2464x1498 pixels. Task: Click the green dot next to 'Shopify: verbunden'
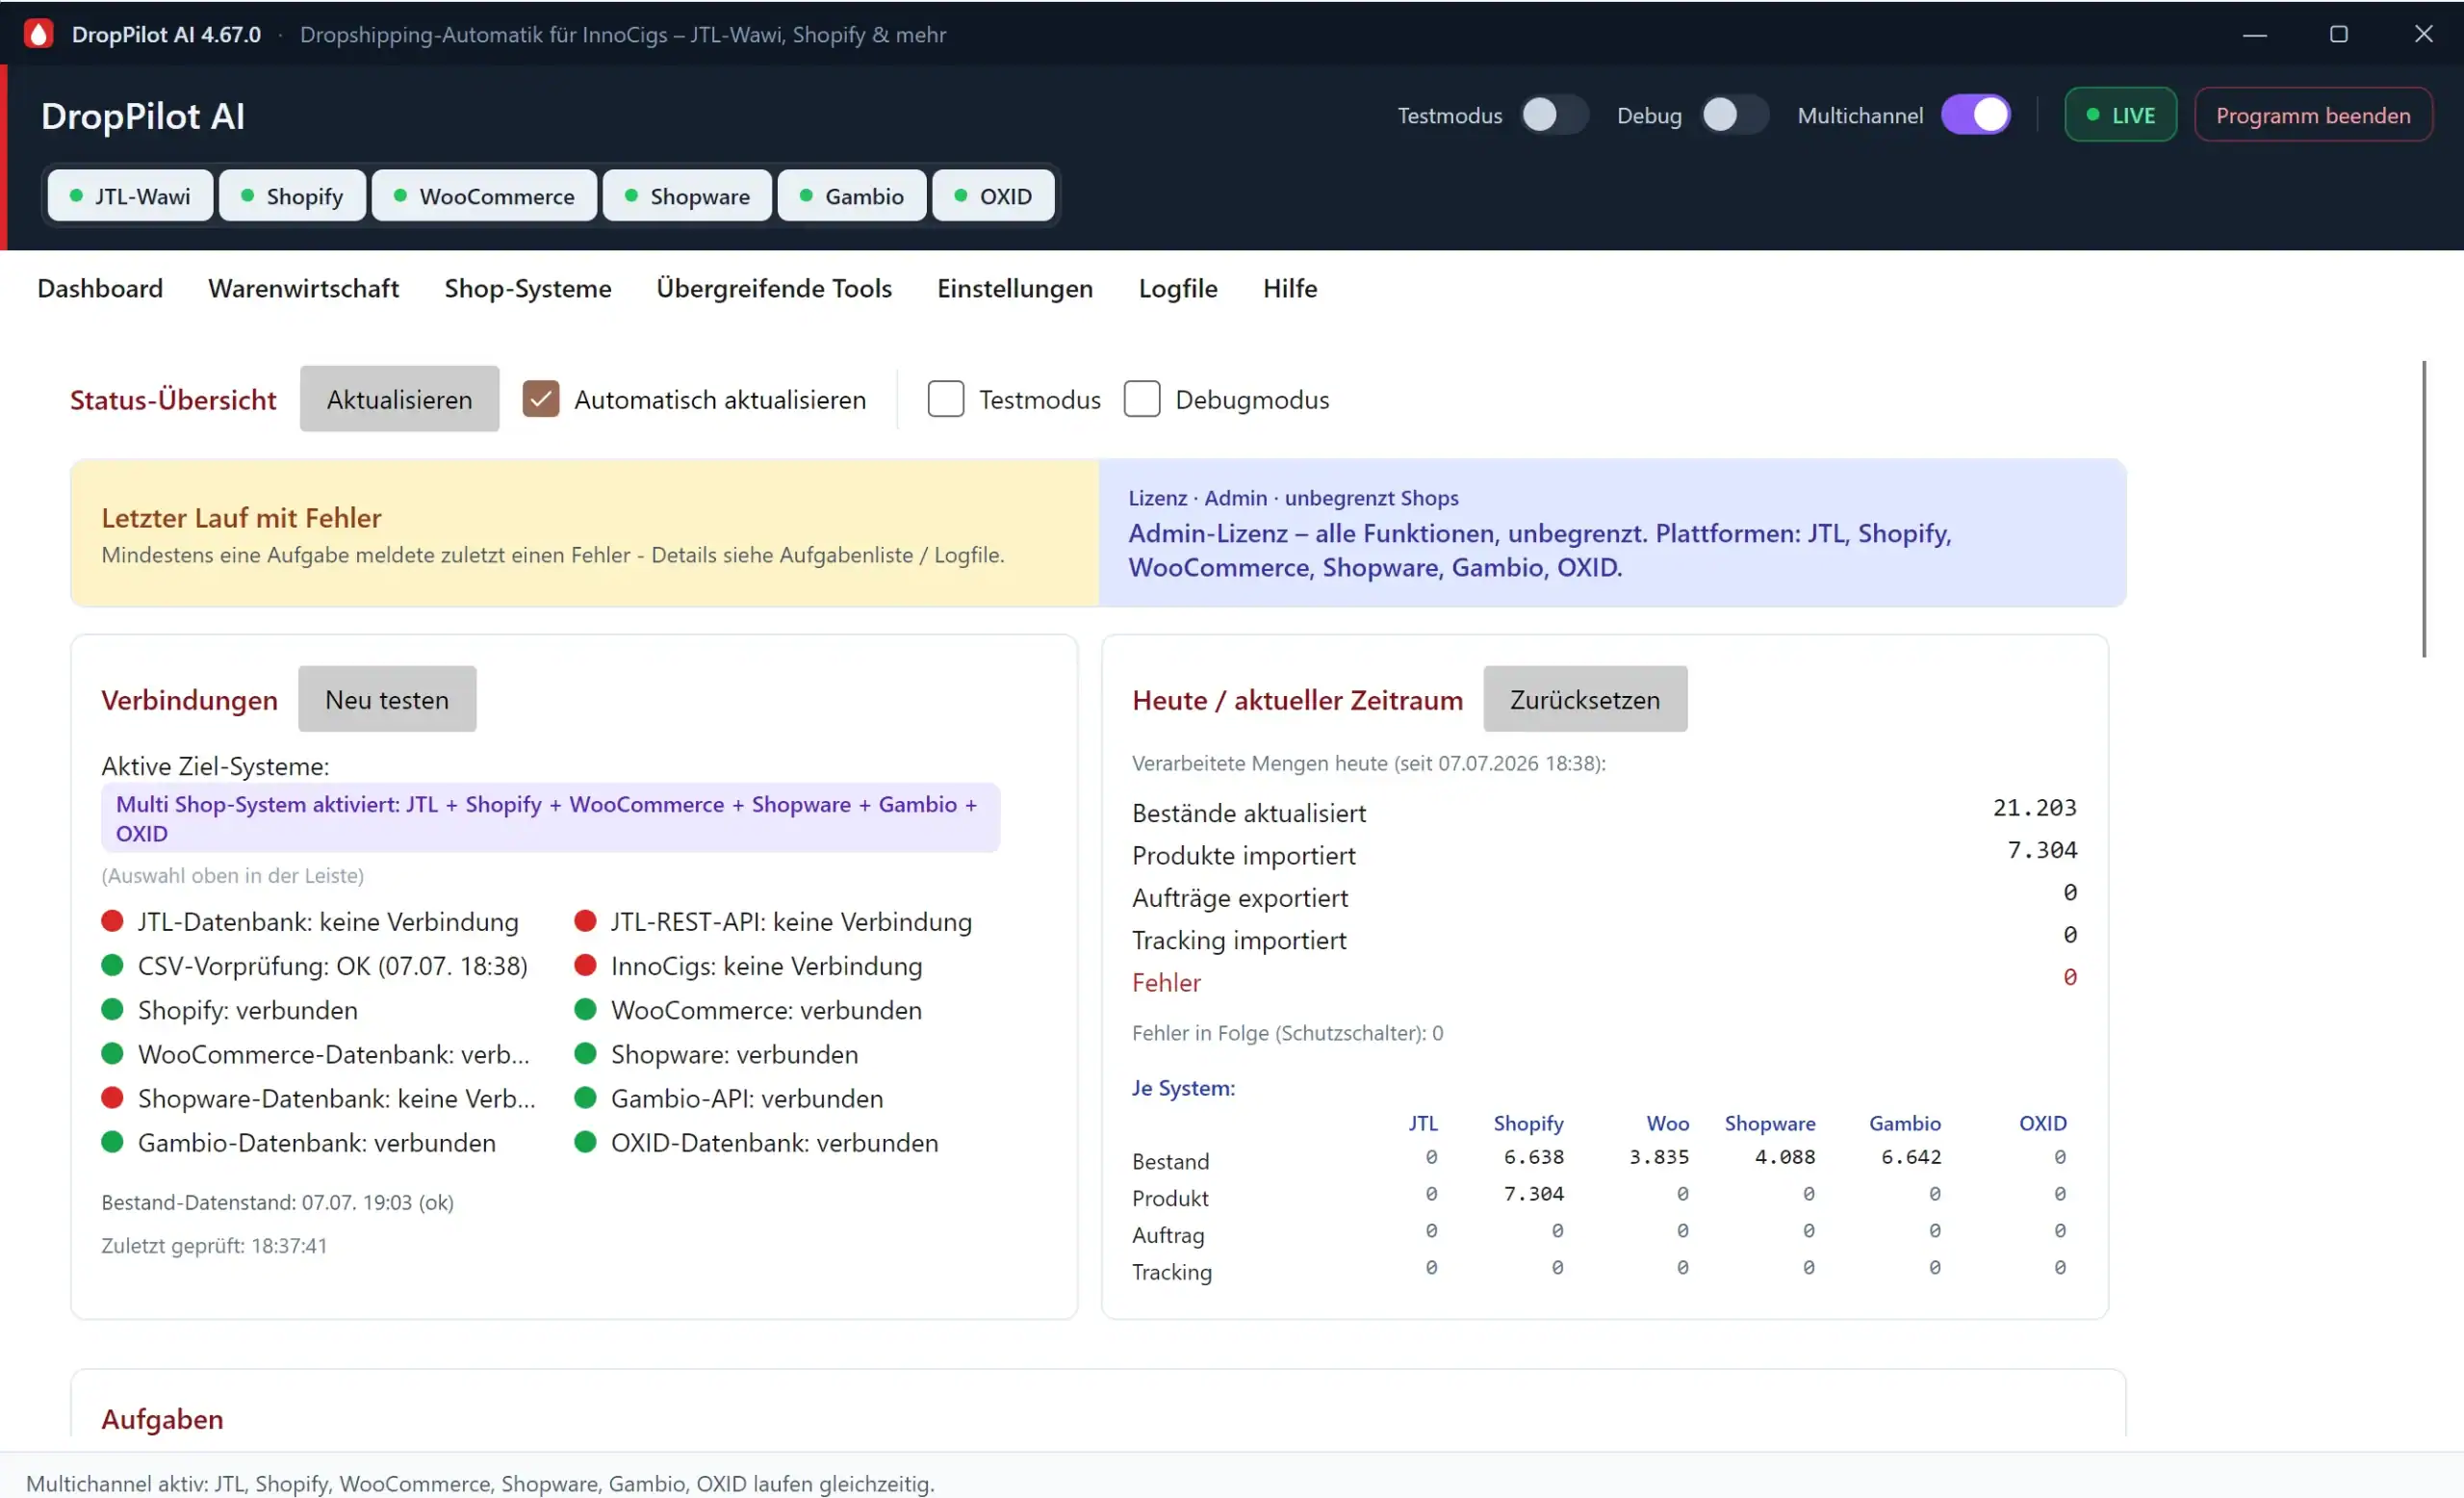(x=112, y=1009)
